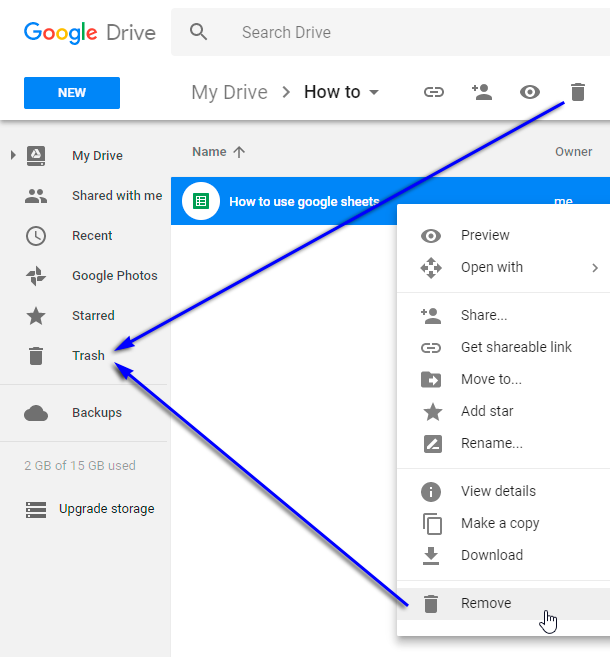The image size is (610, 657).
Task: Sort files by the Name column header
Action: click(209, 152)
